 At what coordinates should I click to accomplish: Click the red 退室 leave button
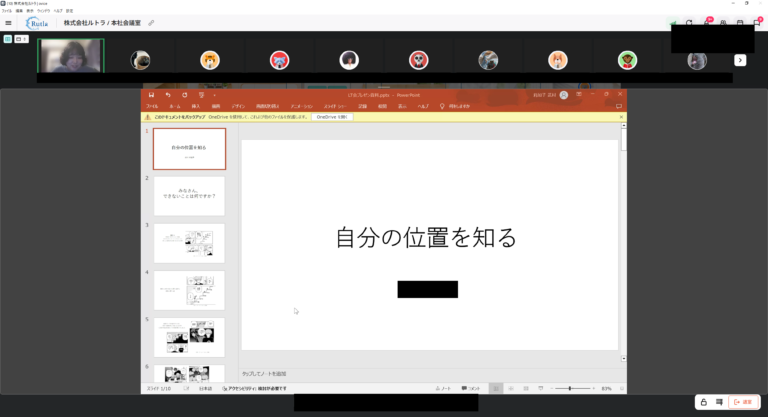pos(742,402)
